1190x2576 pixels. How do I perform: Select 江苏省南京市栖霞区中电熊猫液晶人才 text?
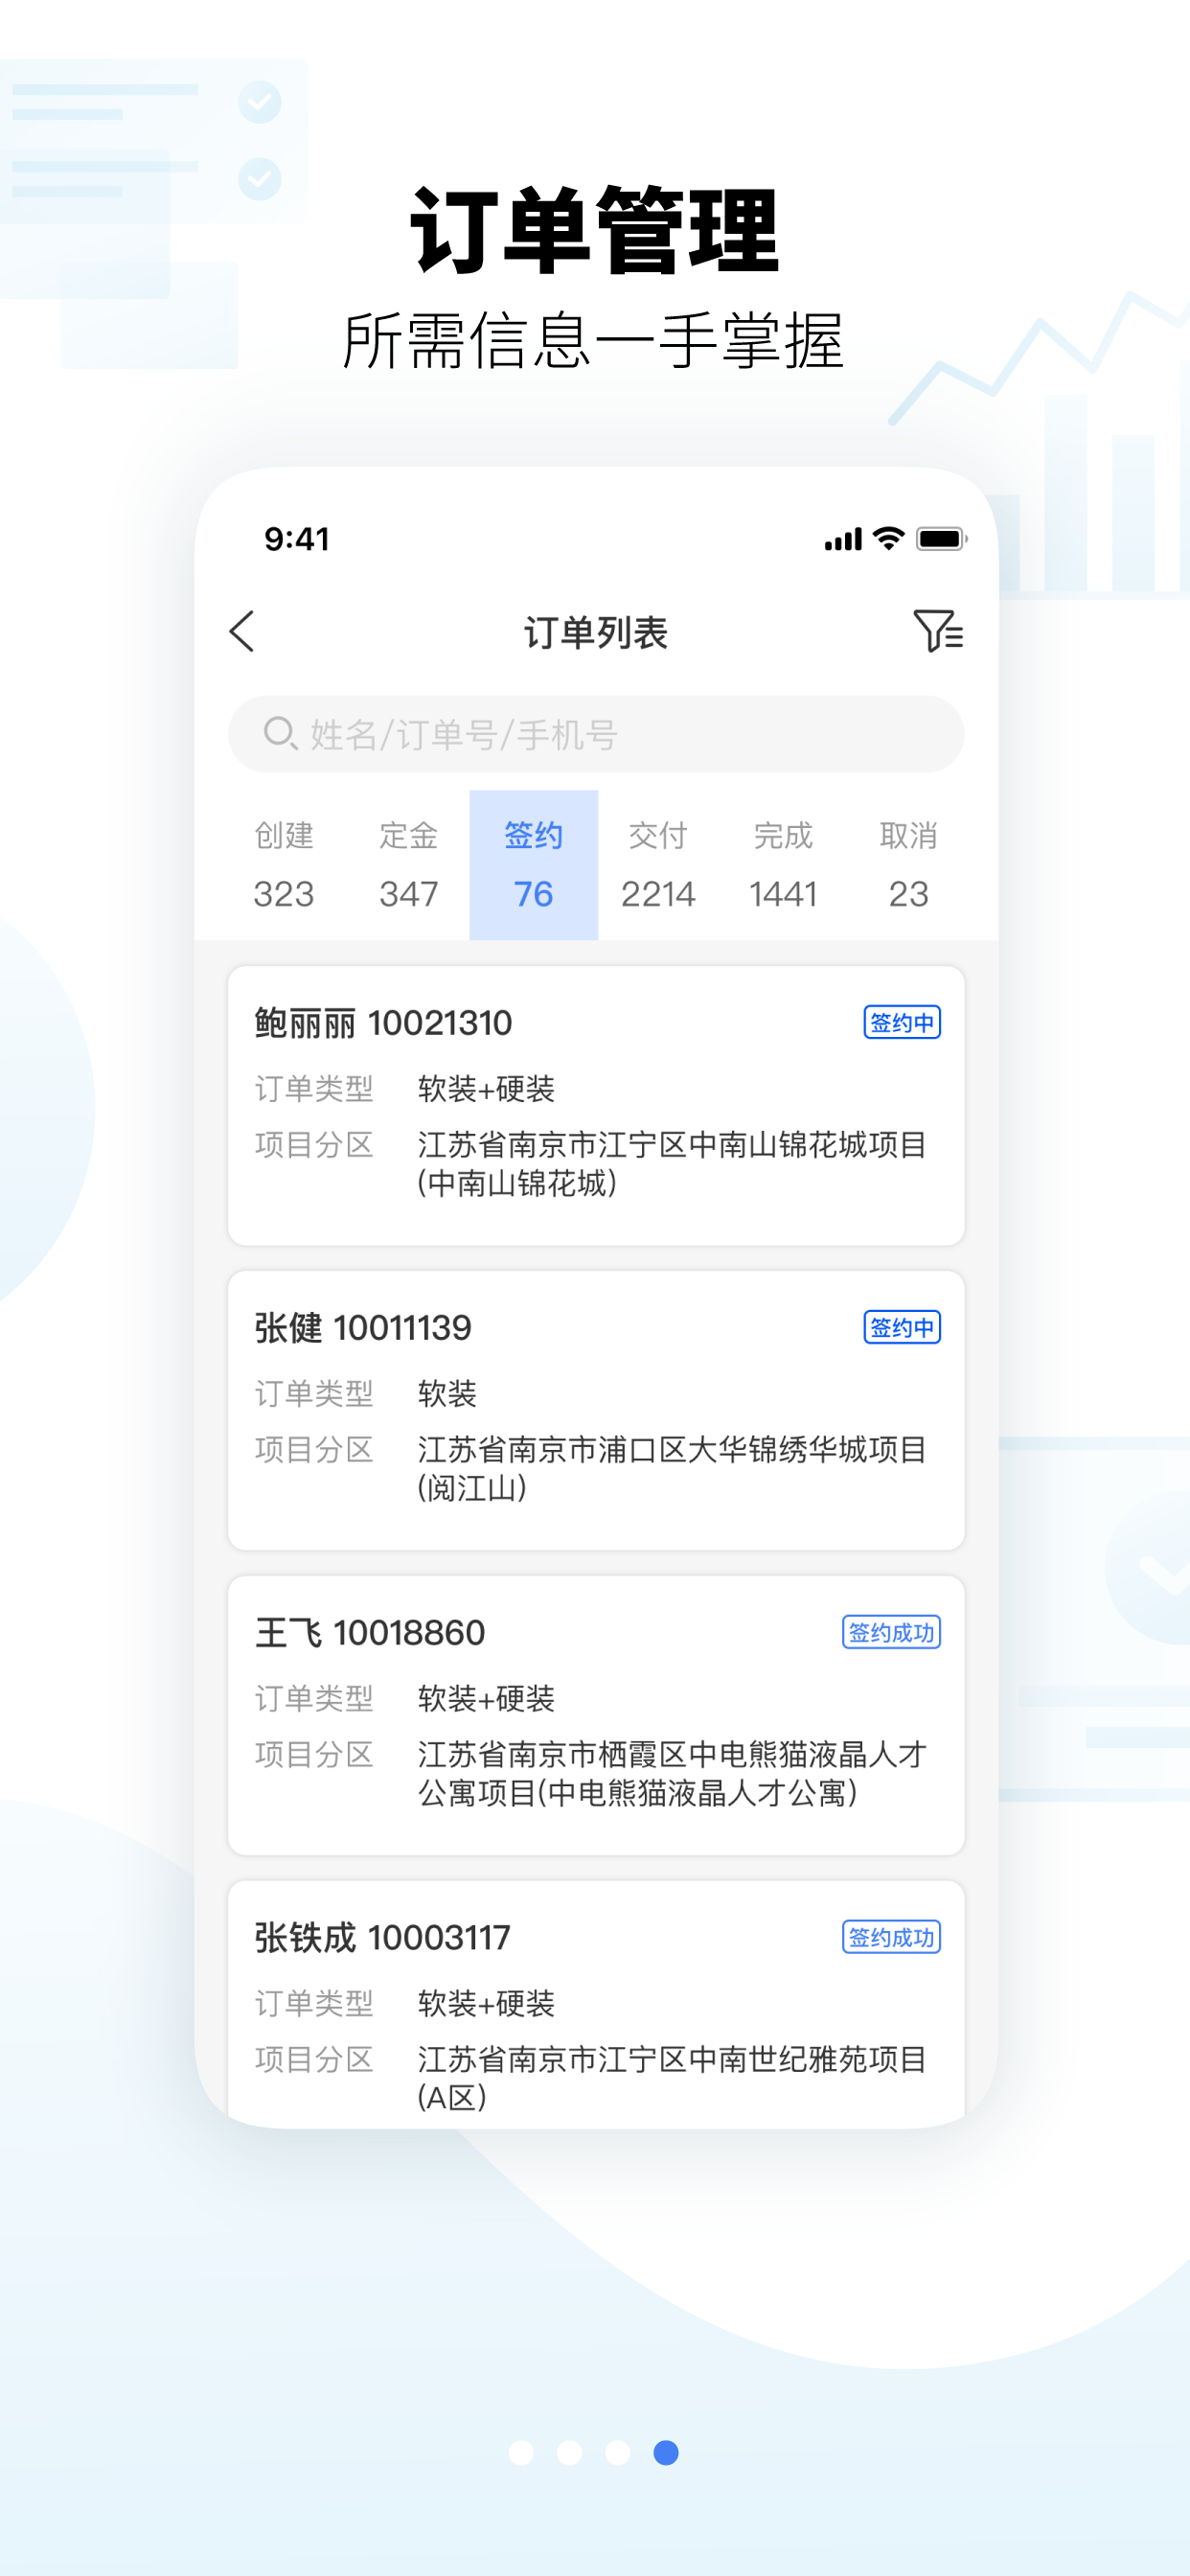pos(672,1754)
